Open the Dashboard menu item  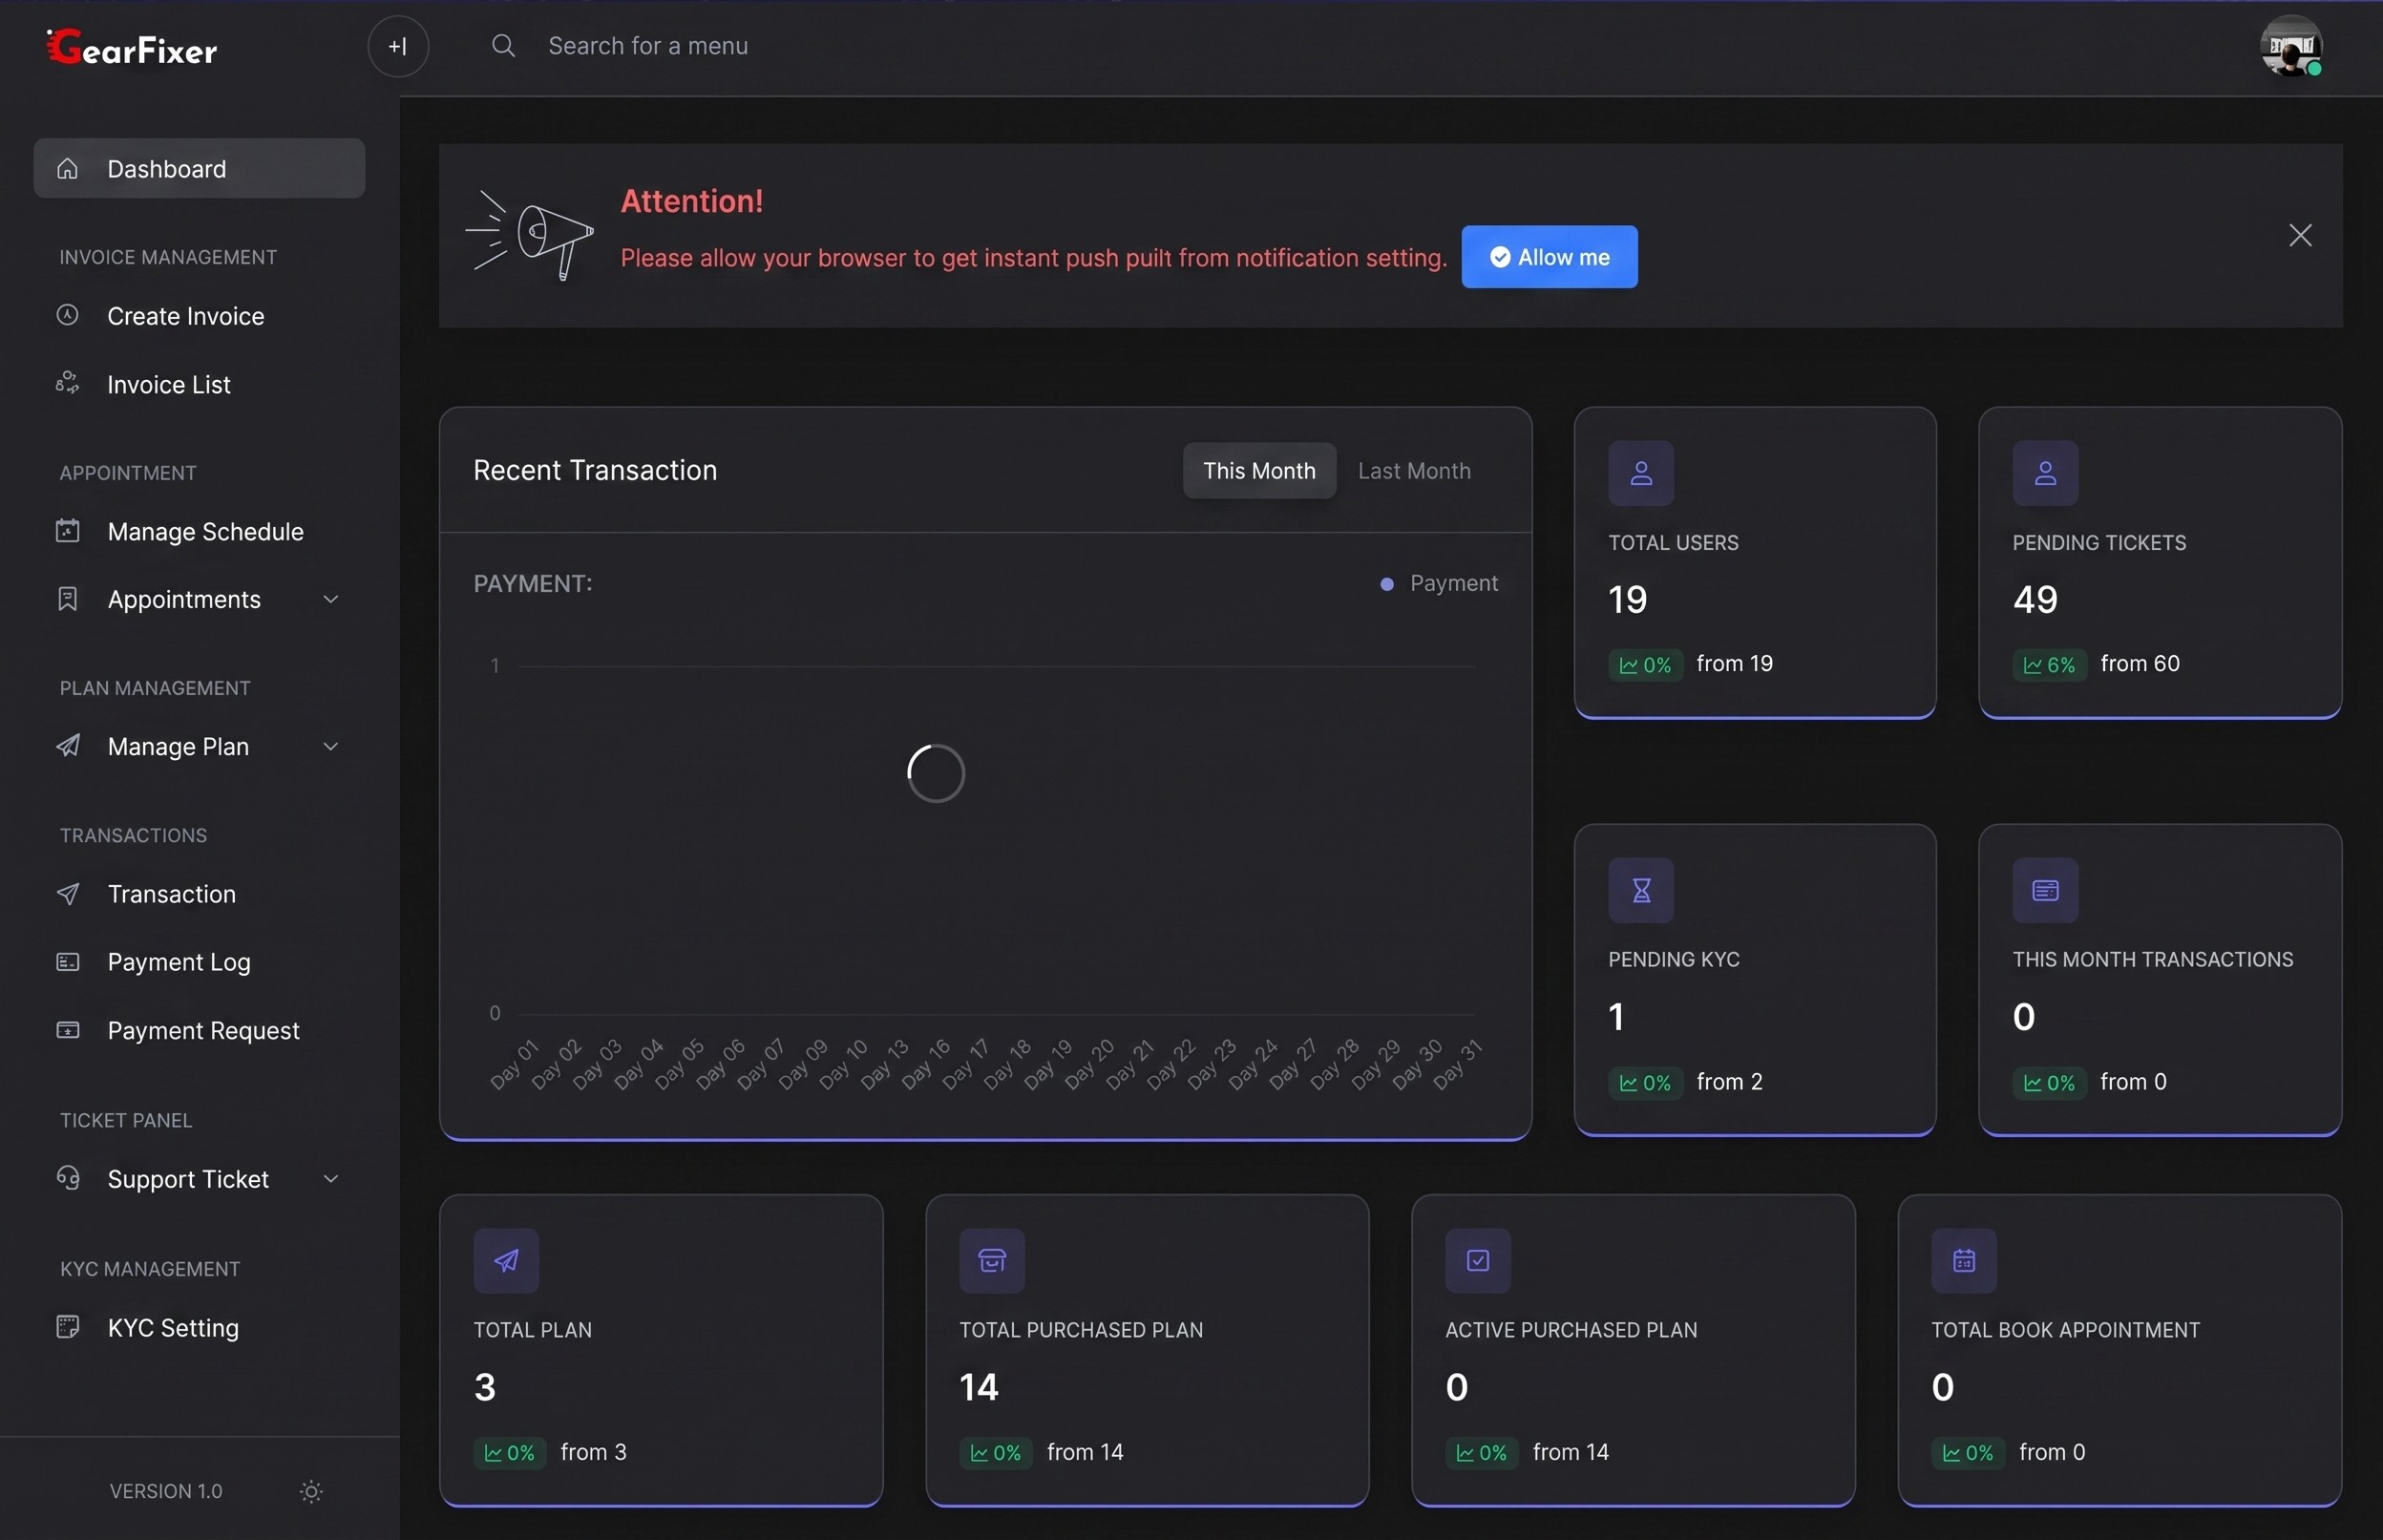tap(199, 168)
